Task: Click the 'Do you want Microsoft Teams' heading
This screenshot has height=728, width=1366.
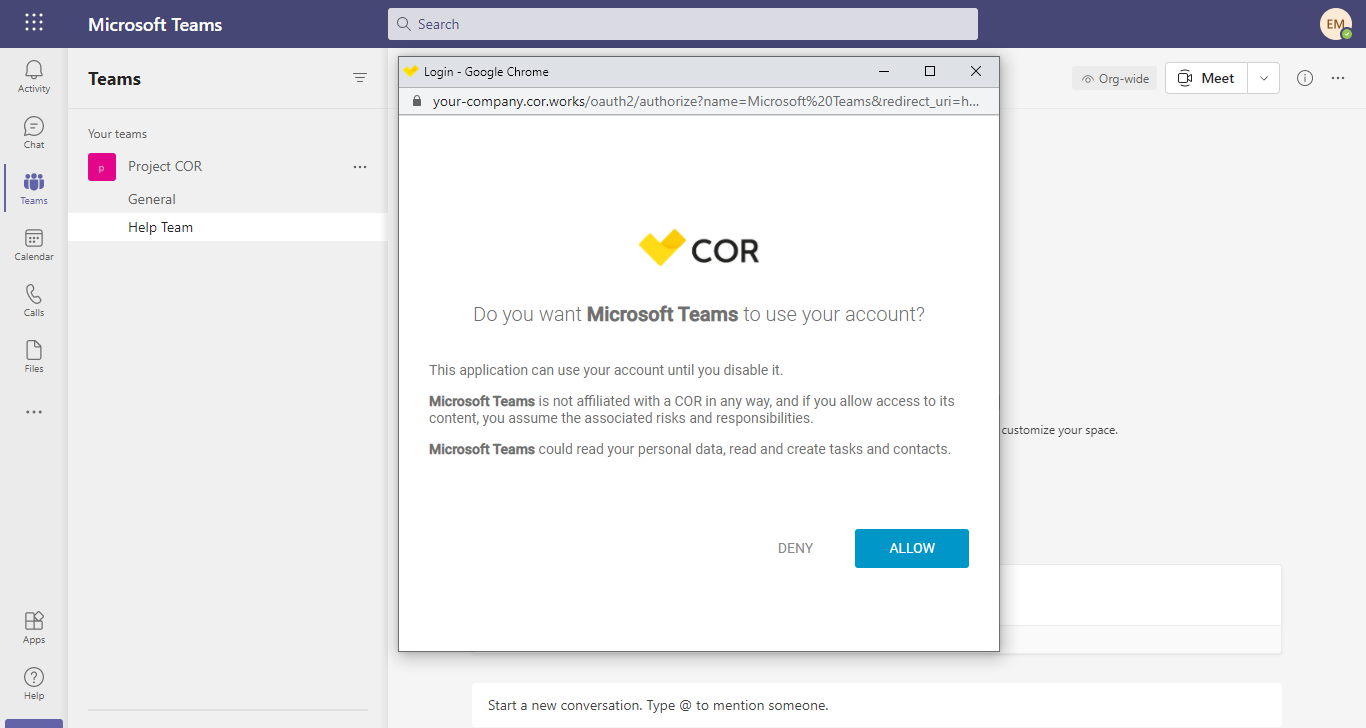Action: (699, 314)
